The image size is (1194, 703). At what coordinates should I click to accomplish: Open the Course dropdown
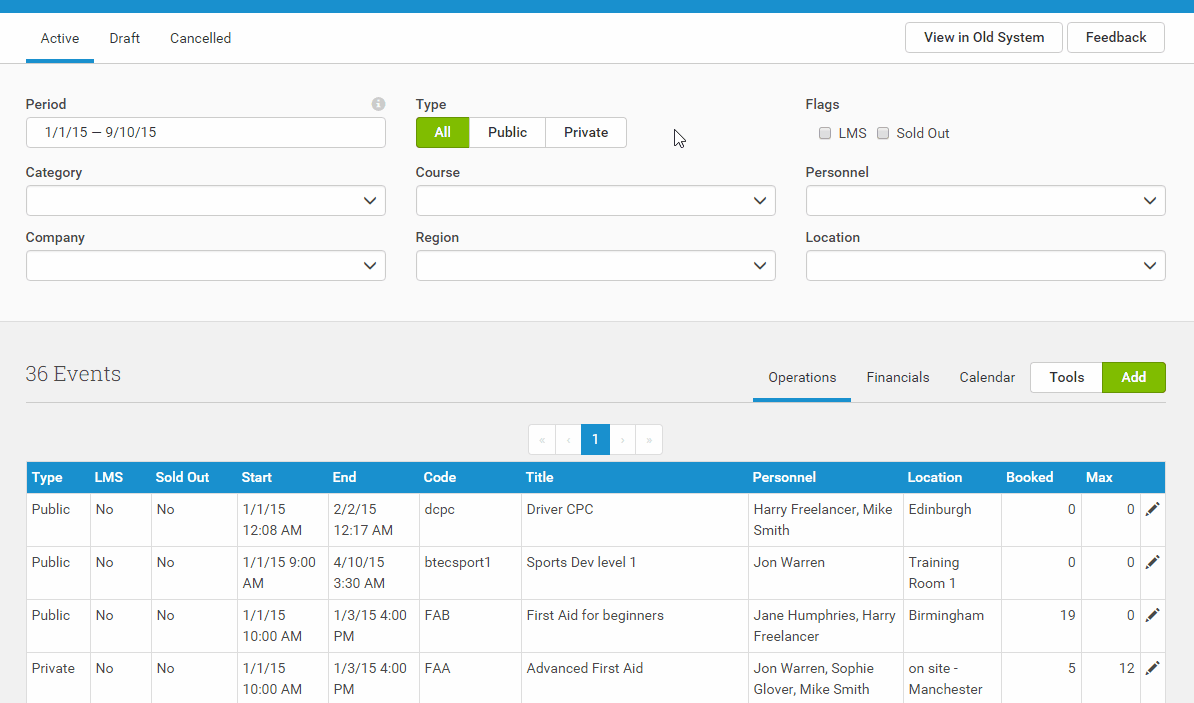coord(595,201)
